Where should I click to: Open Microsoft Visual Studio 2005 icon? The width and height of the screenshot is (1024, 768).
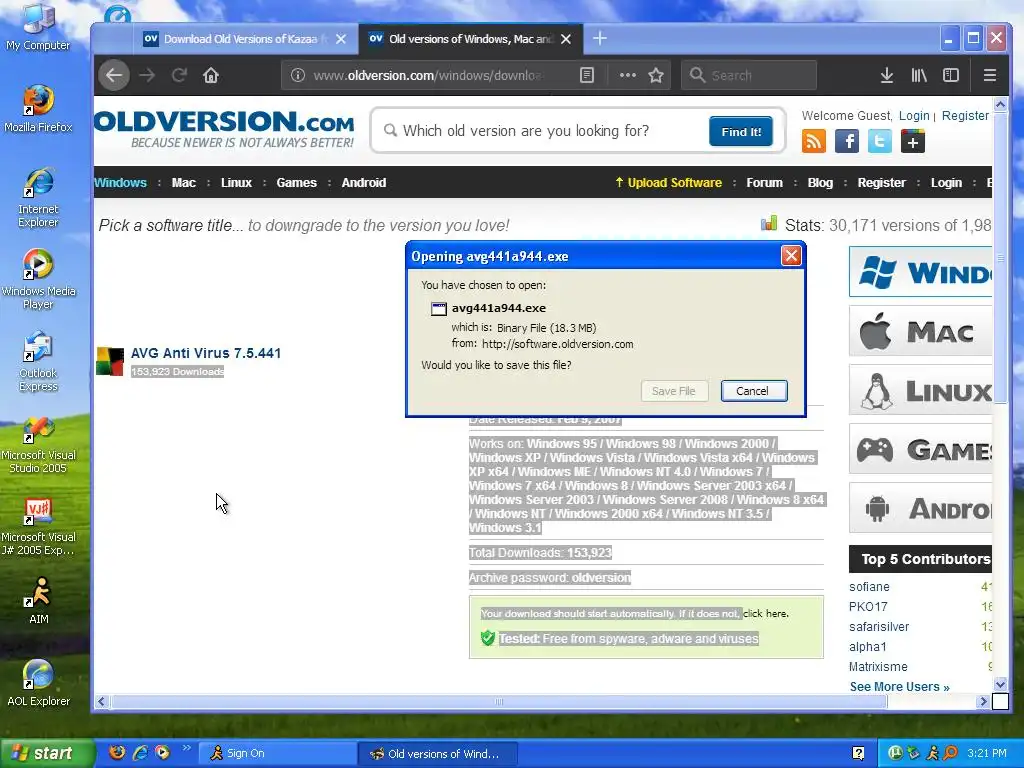pyautogui.click(x=38, y=444)
